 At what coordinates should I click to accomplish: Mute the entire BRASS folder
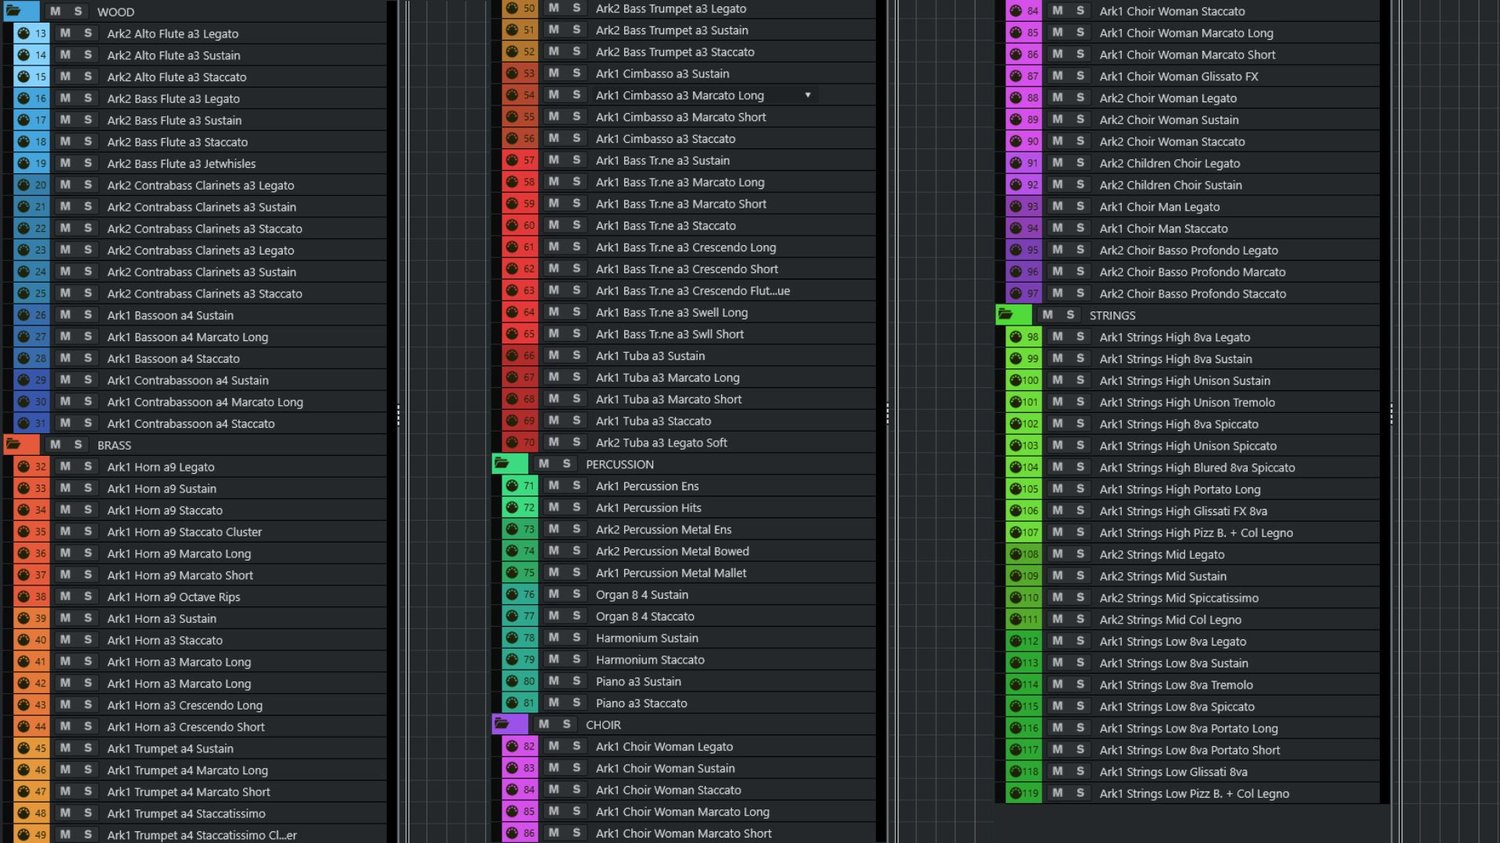pyautogui.click(x=55, y=445)
